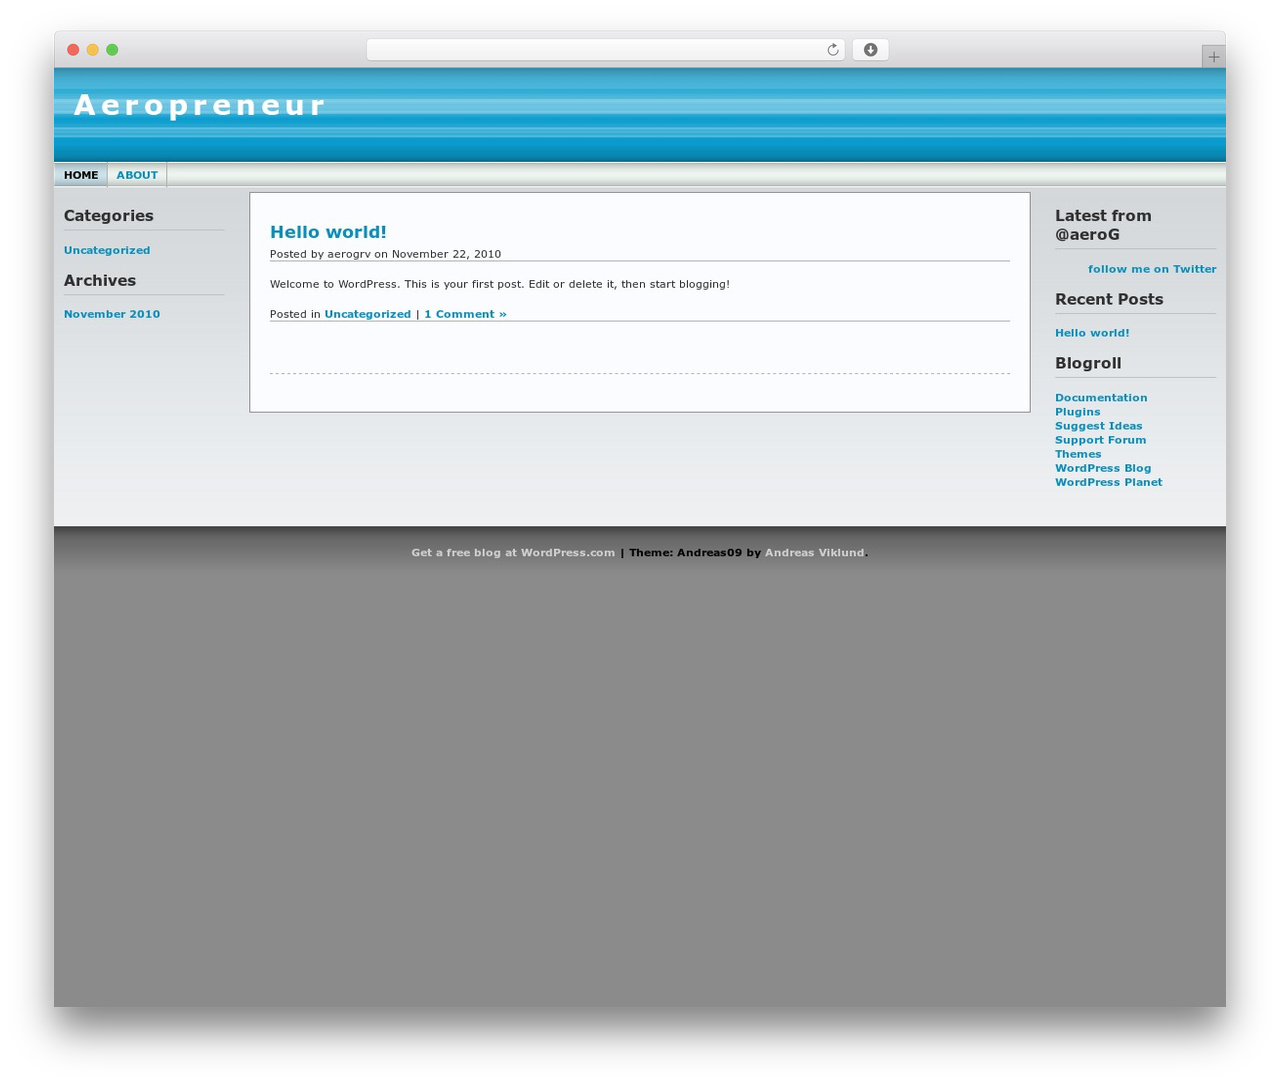
Task: Open a new tab with plus icon
Action: point(1213,57)
